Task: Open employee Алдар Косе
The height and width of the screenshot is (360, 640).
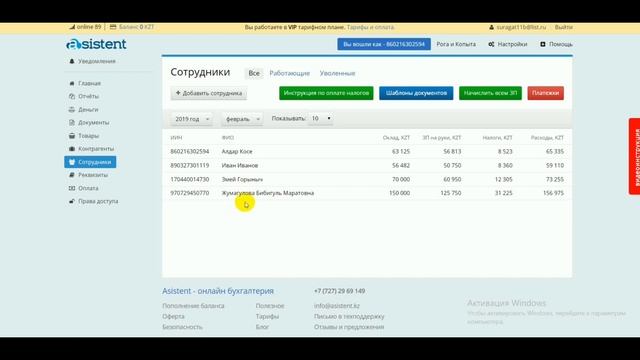Action: point(237,151)
